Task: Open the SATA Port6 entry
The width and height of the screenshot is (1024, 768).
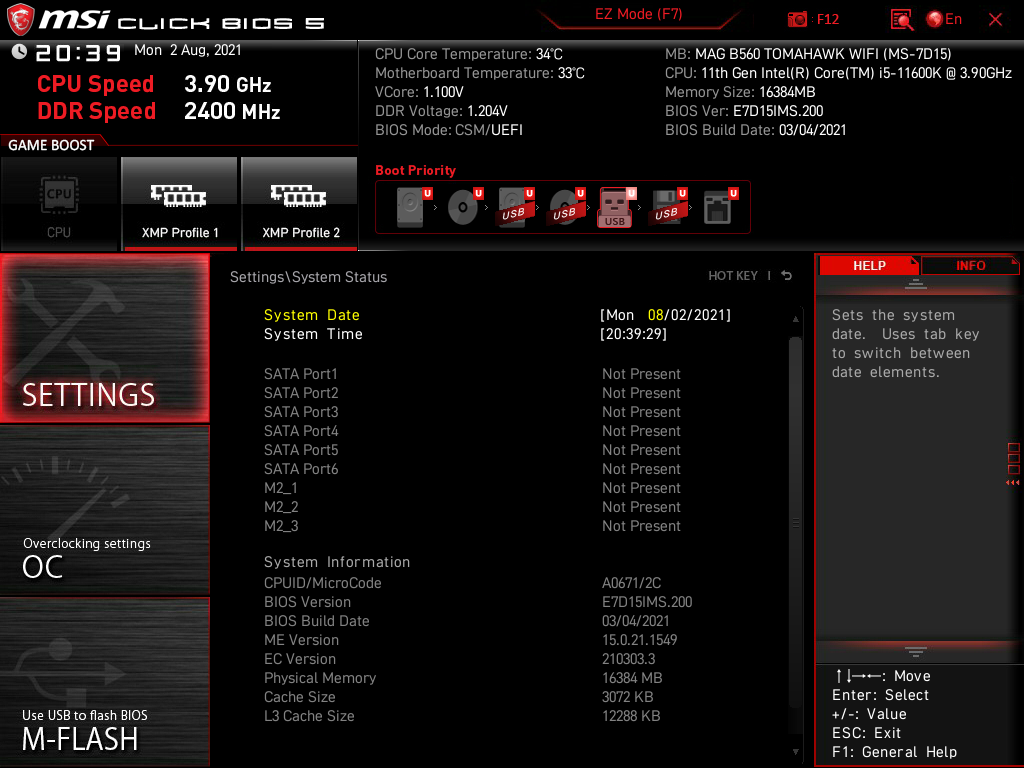Action: click(472, 469)
